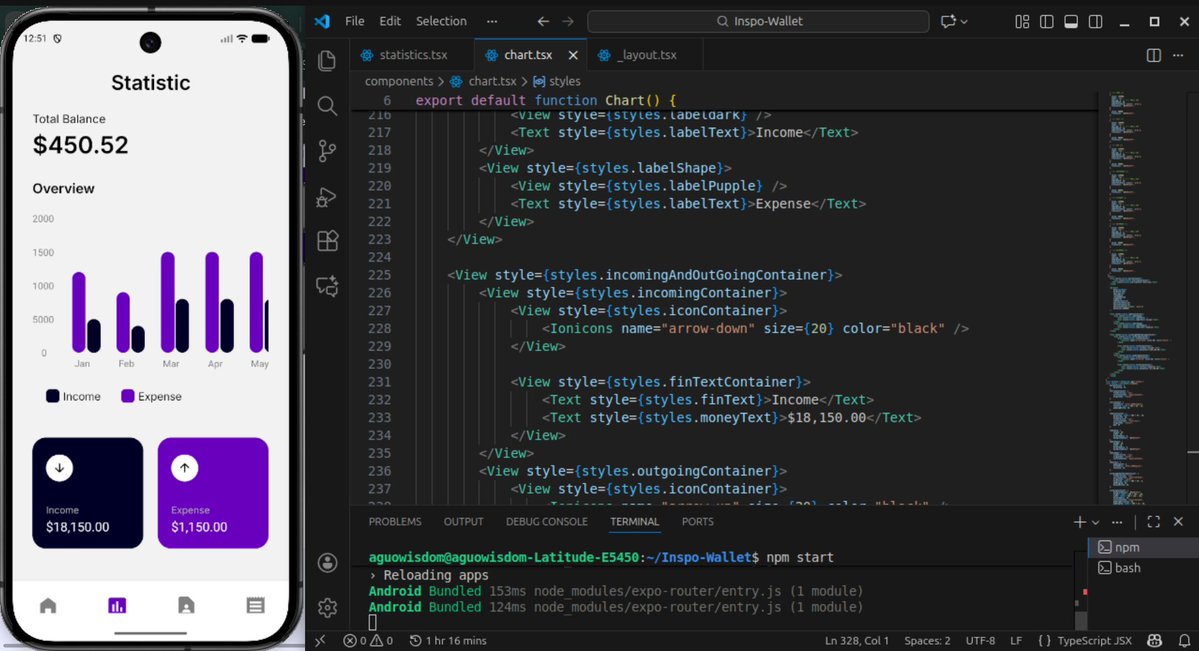
Task: Open terminal panel More Actions ellipsis
Action: [1117, 522]
